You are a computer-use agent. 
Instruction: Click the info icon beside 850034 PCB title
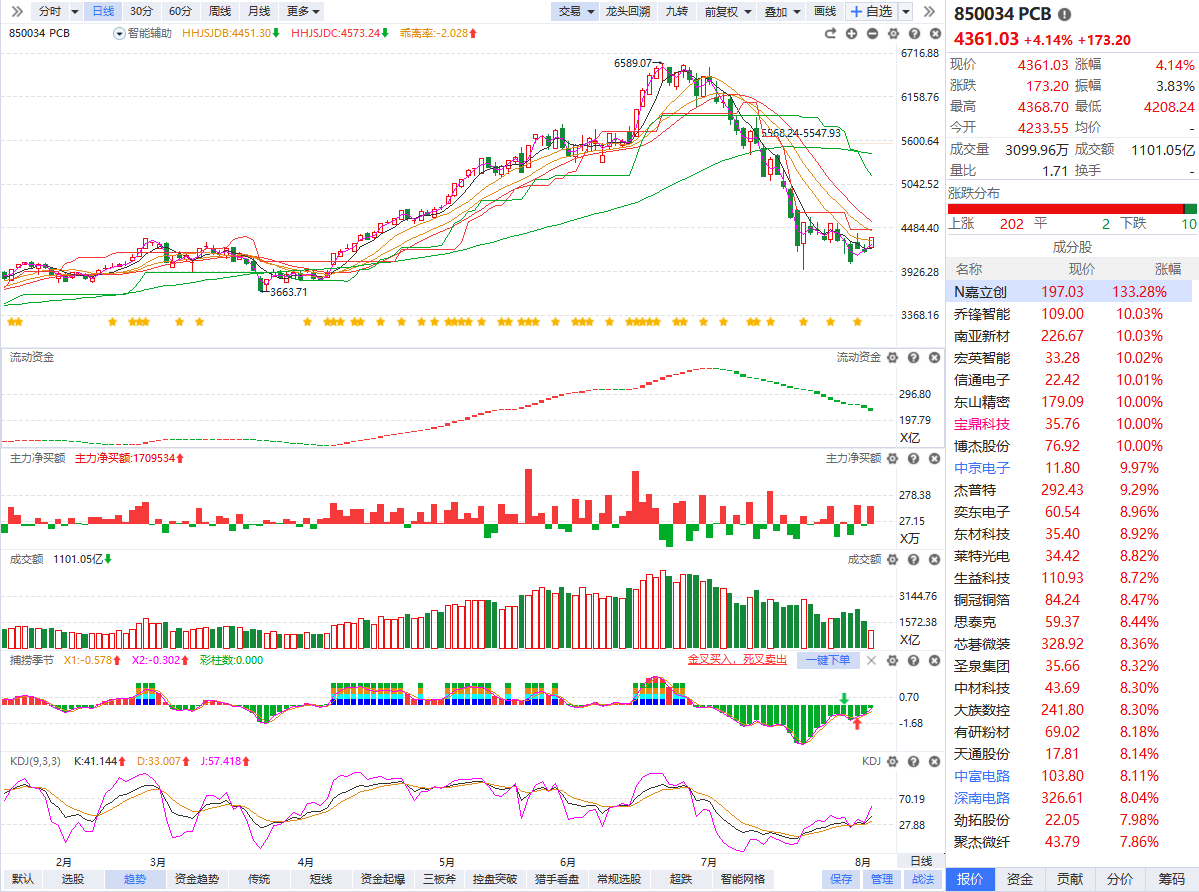1064,15
